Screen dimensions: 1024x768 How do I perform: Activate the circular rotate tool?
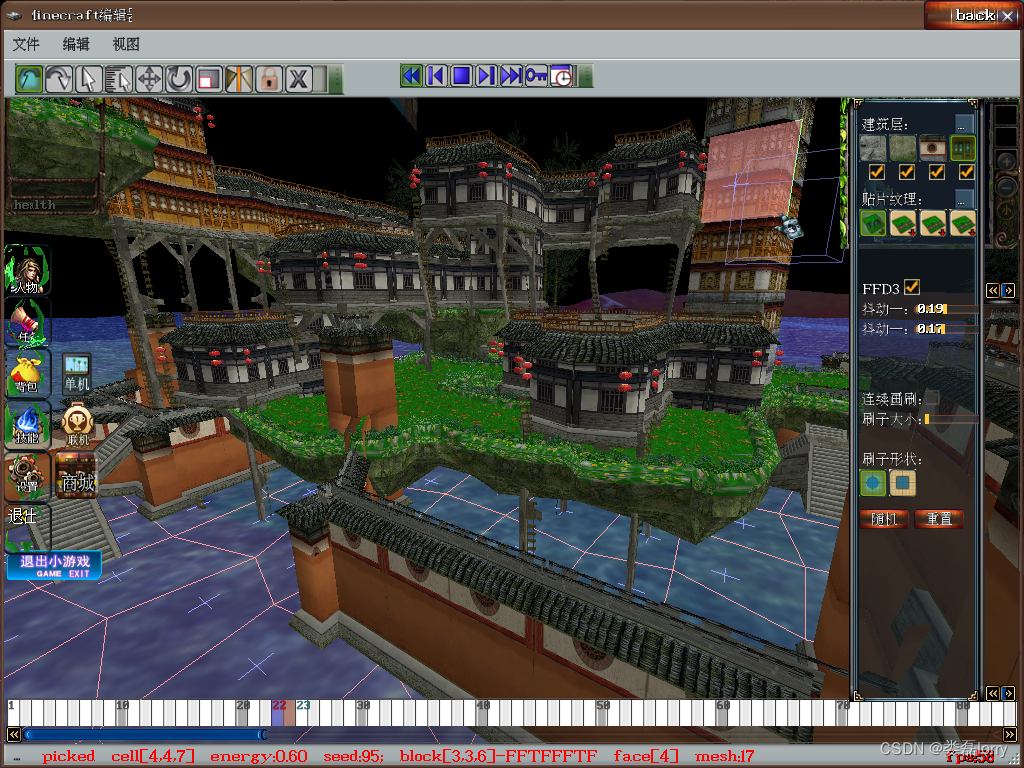pos(179,79)
